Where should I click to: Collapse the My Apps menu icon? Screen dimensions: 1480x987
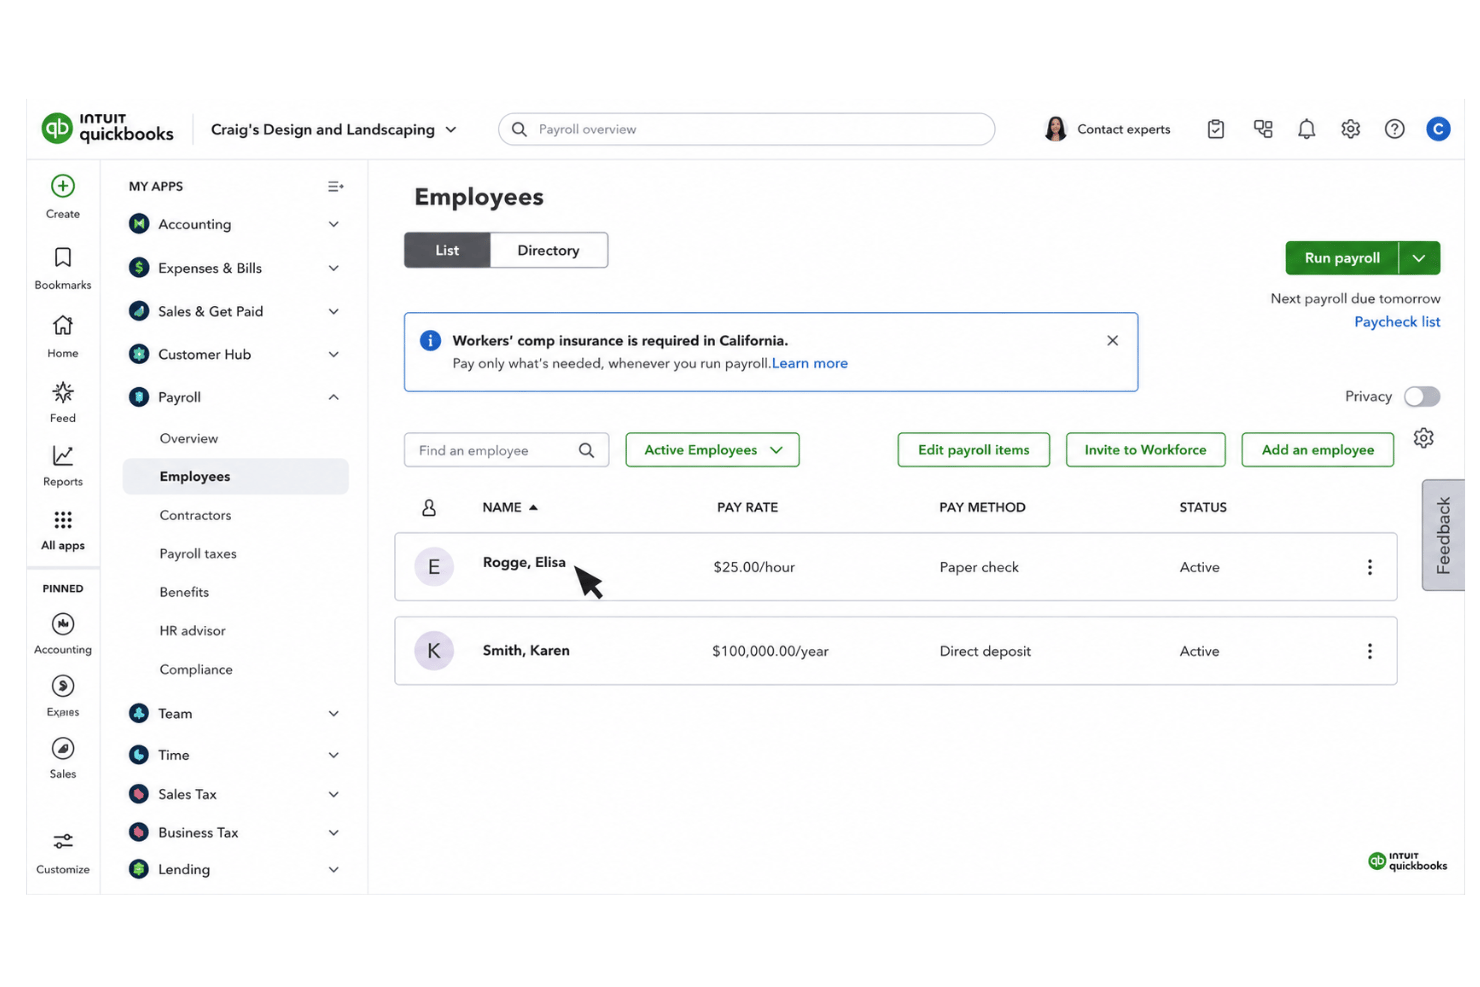coord(335,187)
